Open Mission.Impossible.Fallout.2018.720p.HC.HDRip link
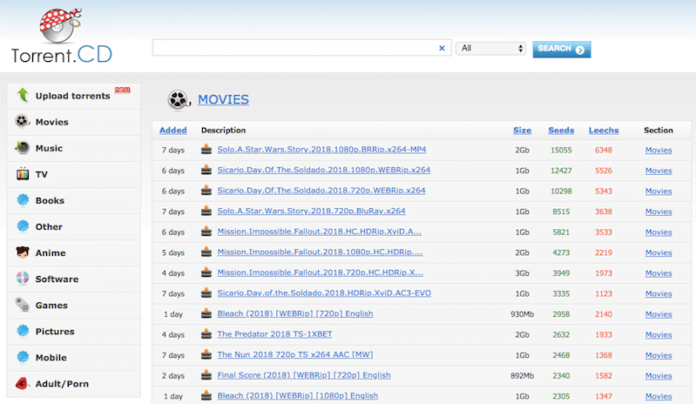696x404 pixels. point(320,273)
